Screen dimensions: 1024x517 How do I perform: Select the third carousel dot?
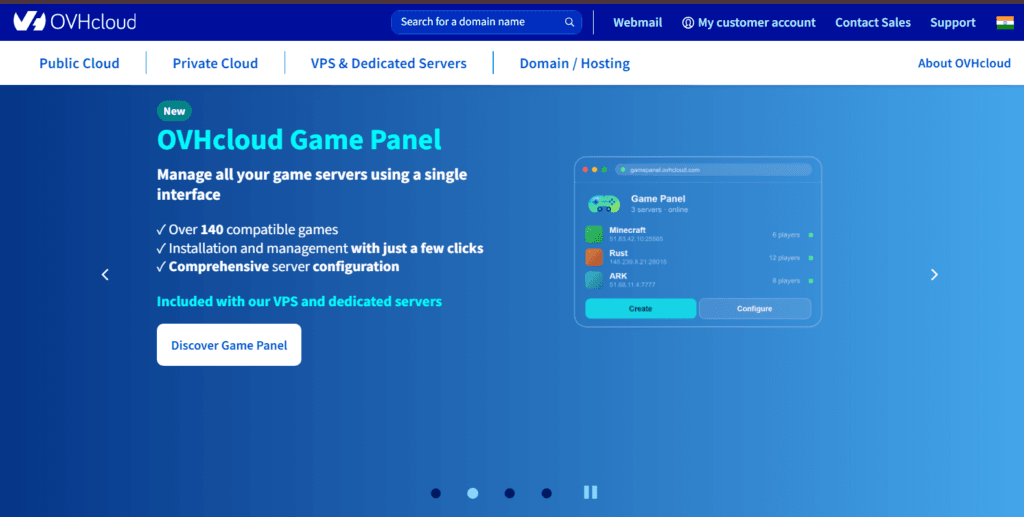509,493
